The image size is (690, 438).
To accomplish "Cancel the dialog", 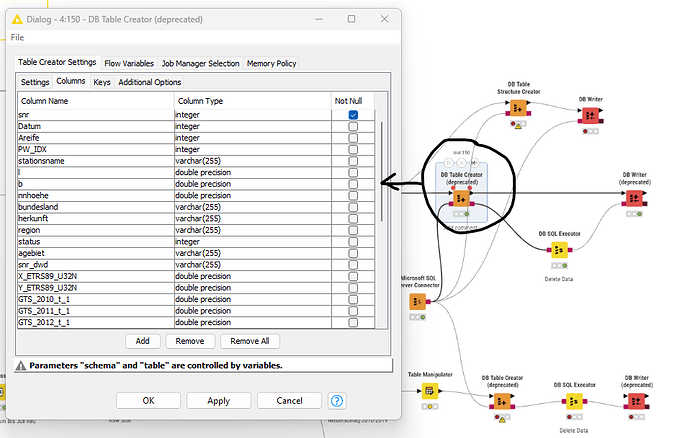I will coord(290,401).
